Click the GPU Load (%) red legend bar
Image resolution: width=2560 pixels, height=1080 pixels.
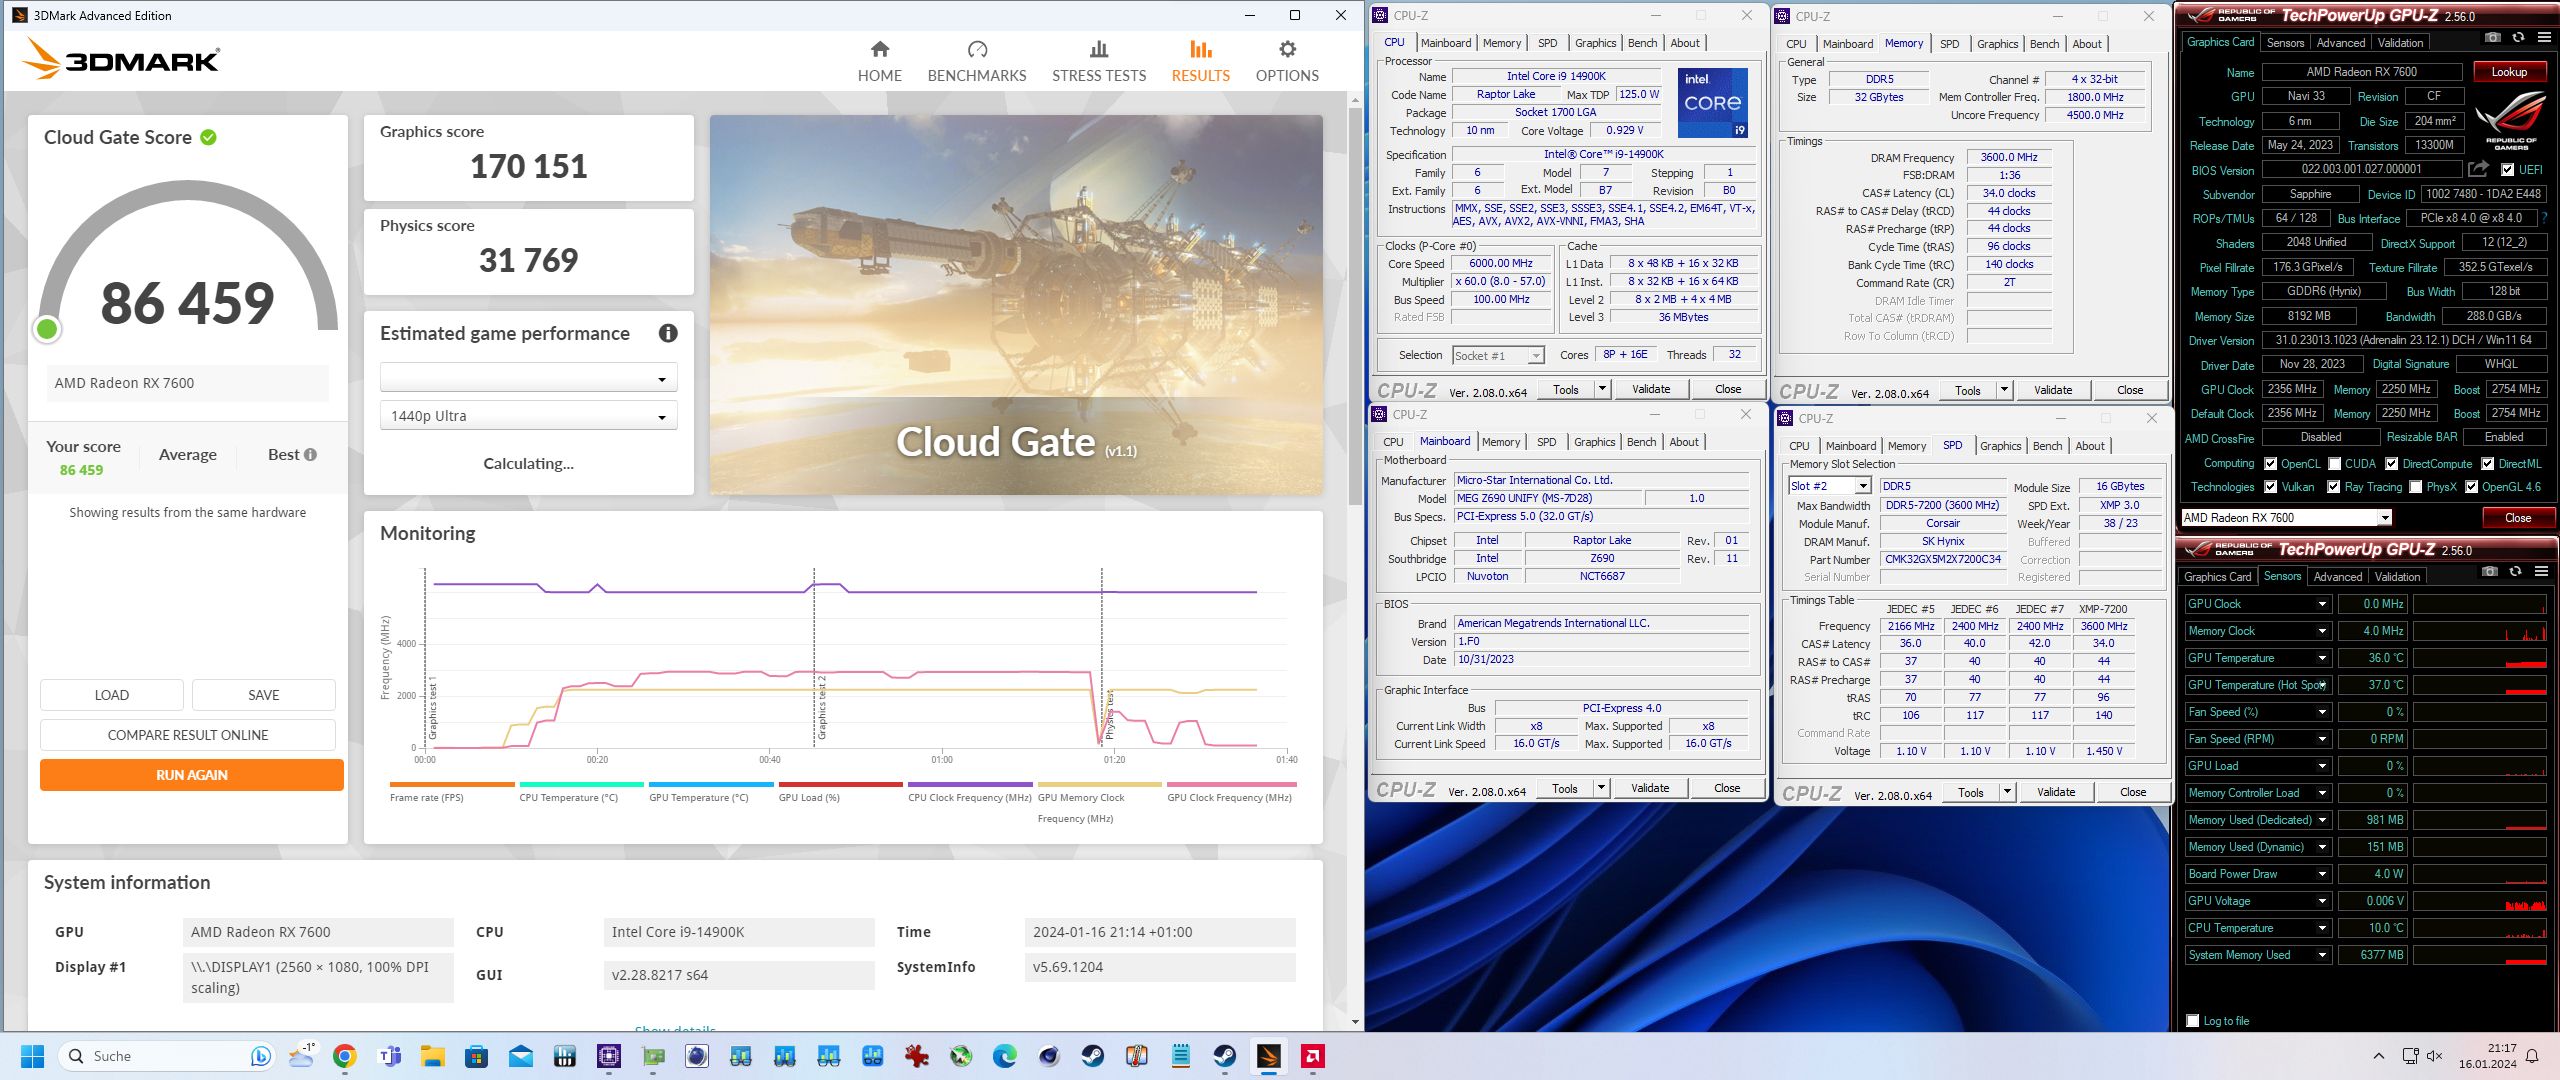[841, 785]
